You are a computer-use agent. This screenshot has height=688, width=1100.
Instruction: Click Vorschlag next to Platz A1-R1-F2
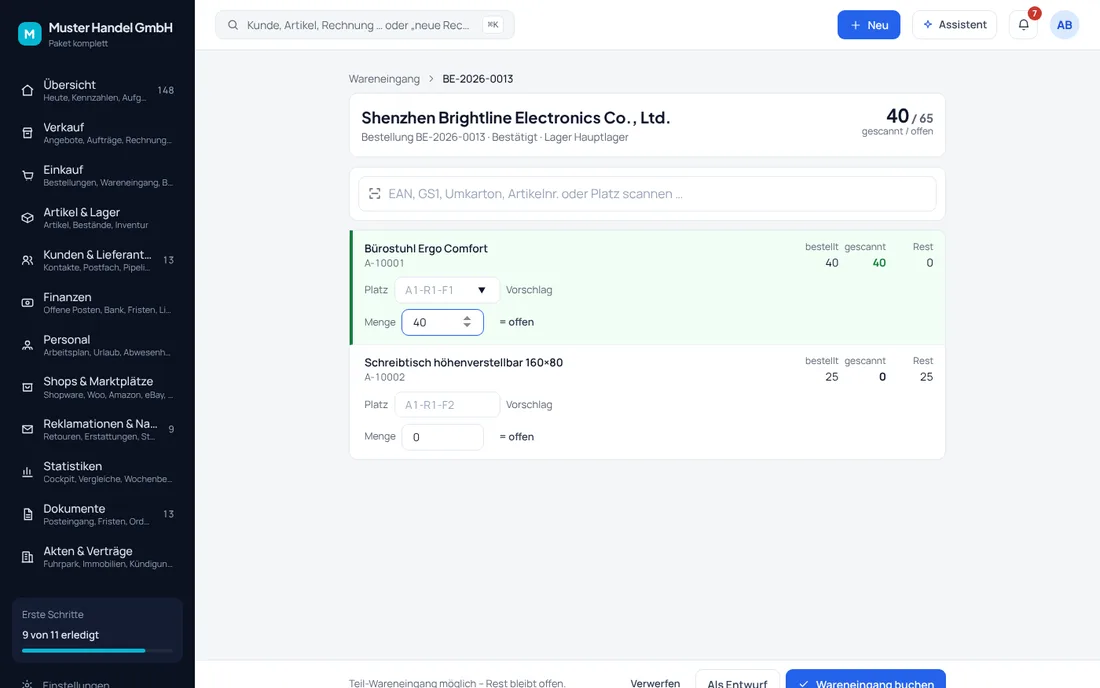coord(529,405)
